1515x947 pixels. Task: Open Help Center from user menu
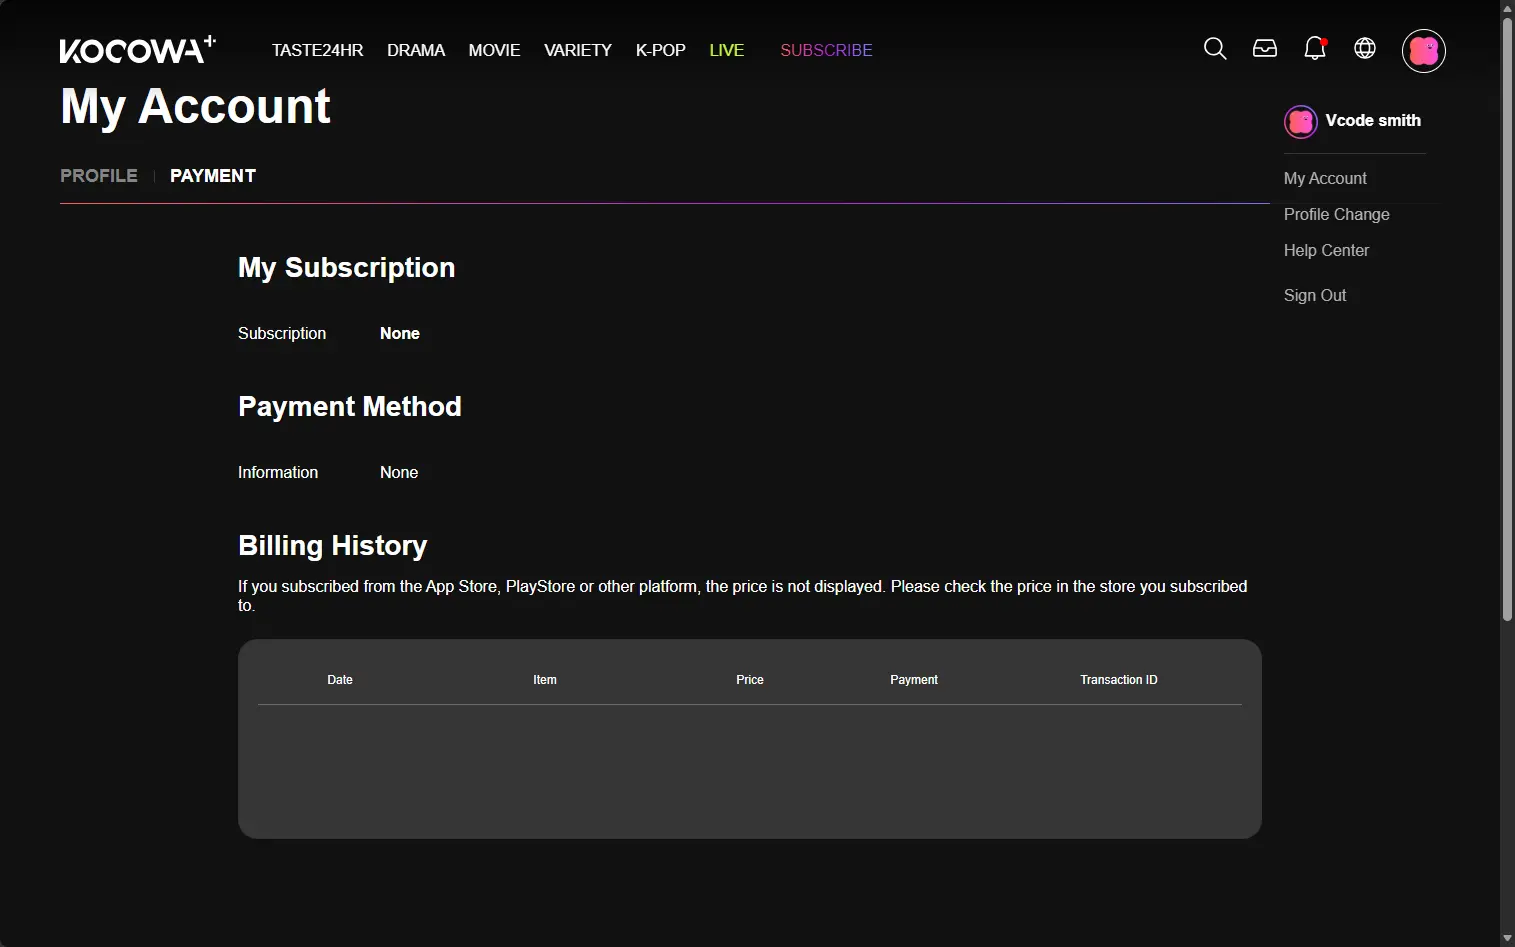coord(1326,250)
